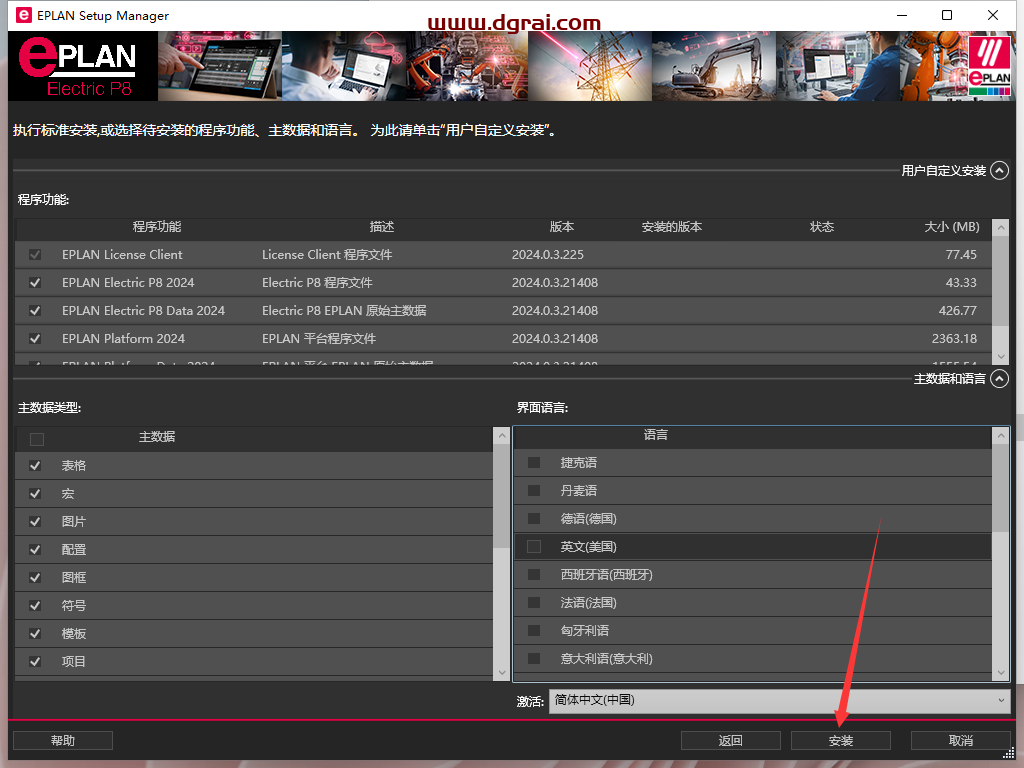1024x768 pixels.
Task: Check the 捷克语 language checkbox
Action: [534, 462]
